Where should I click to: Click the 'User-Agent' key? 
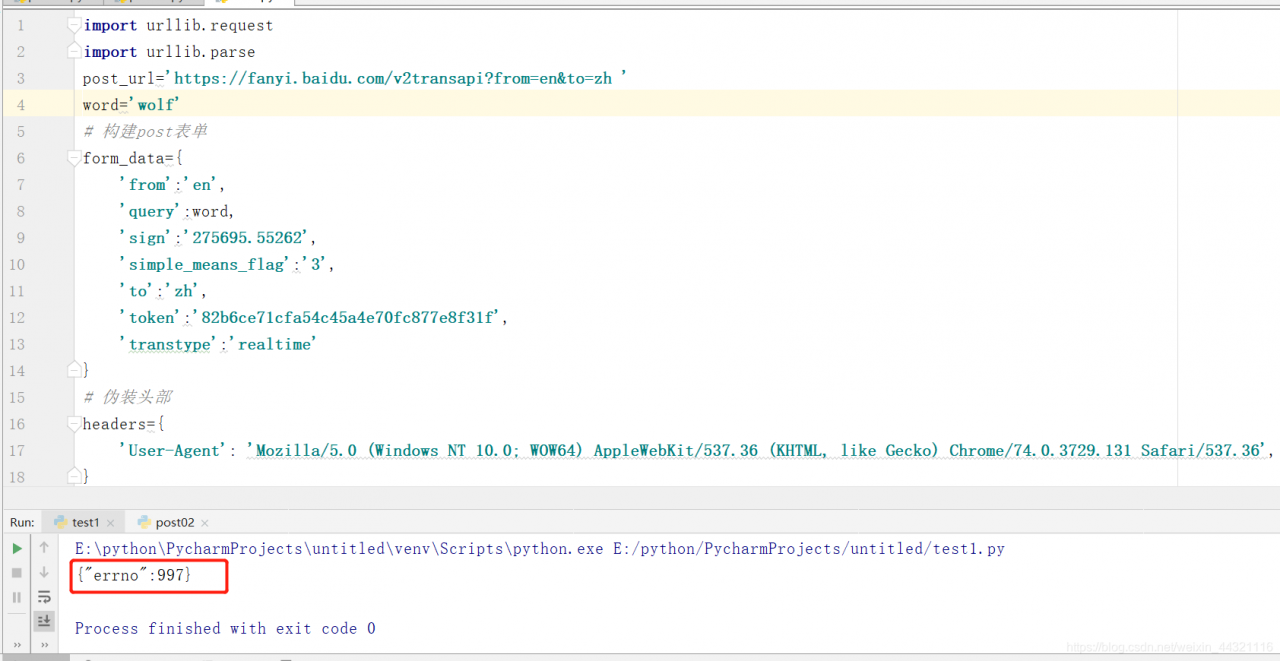[174, 450]
